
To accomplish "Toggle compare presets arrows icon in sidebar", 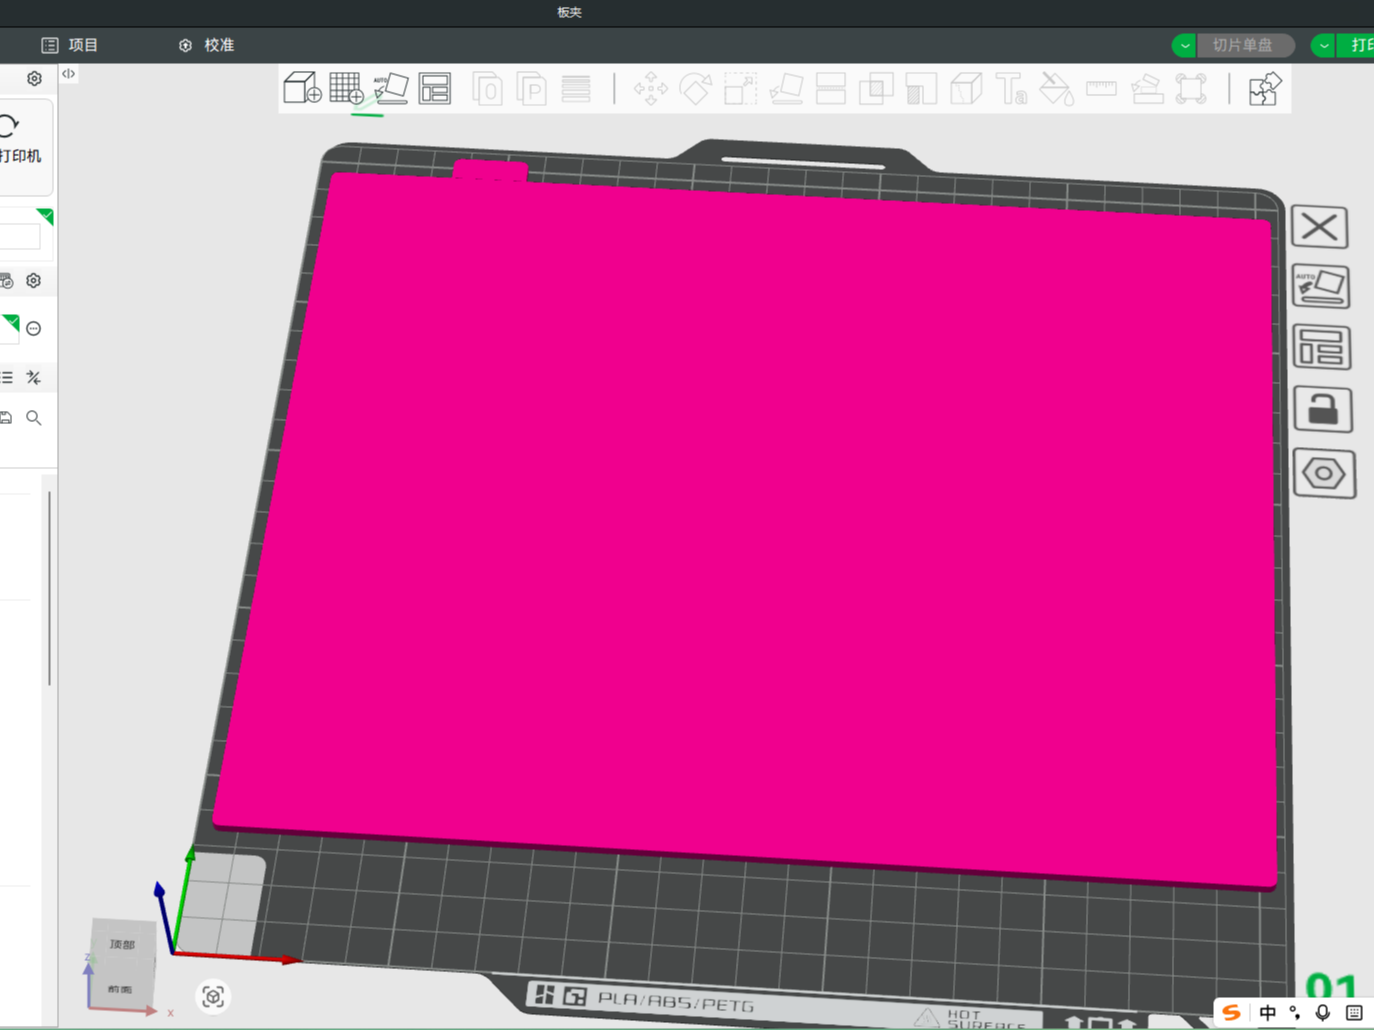I will pos(33,377).
